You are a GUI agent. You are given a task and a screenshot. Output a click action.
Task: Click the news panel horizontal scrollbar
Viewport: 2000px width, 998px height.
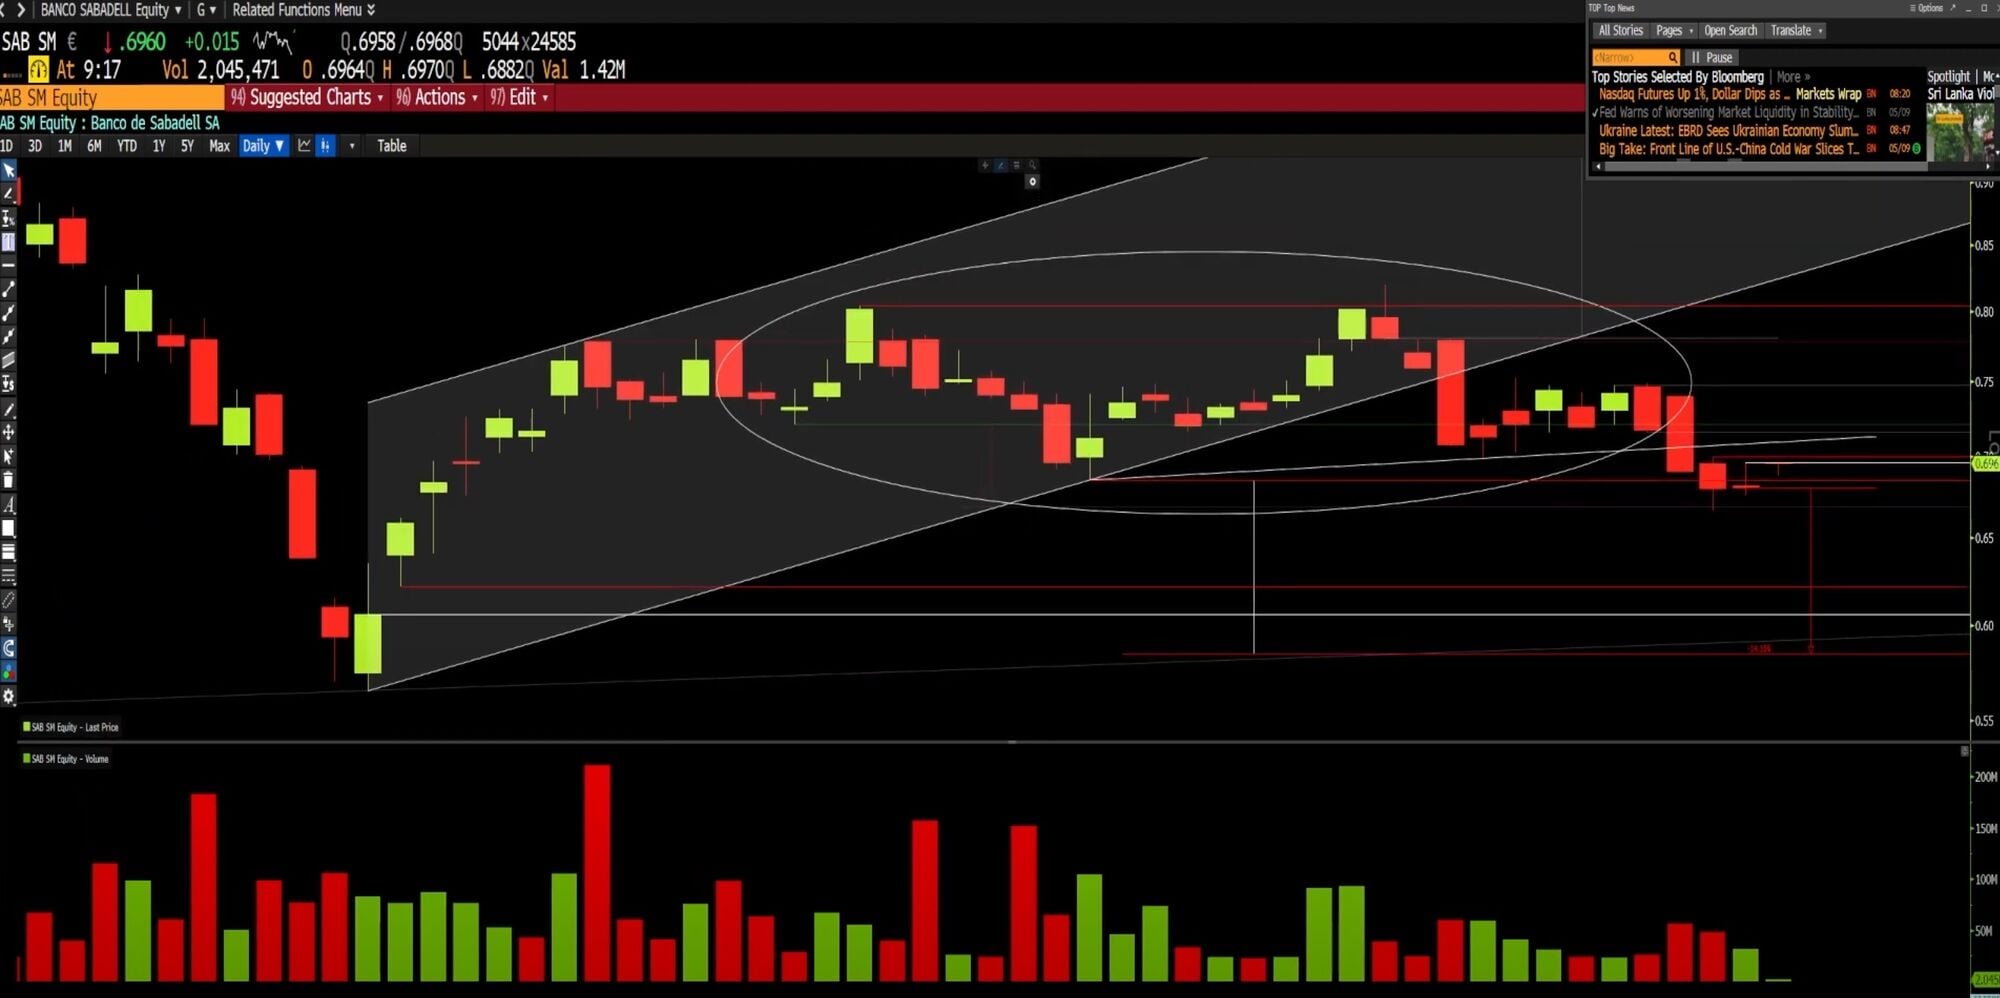1767,167
